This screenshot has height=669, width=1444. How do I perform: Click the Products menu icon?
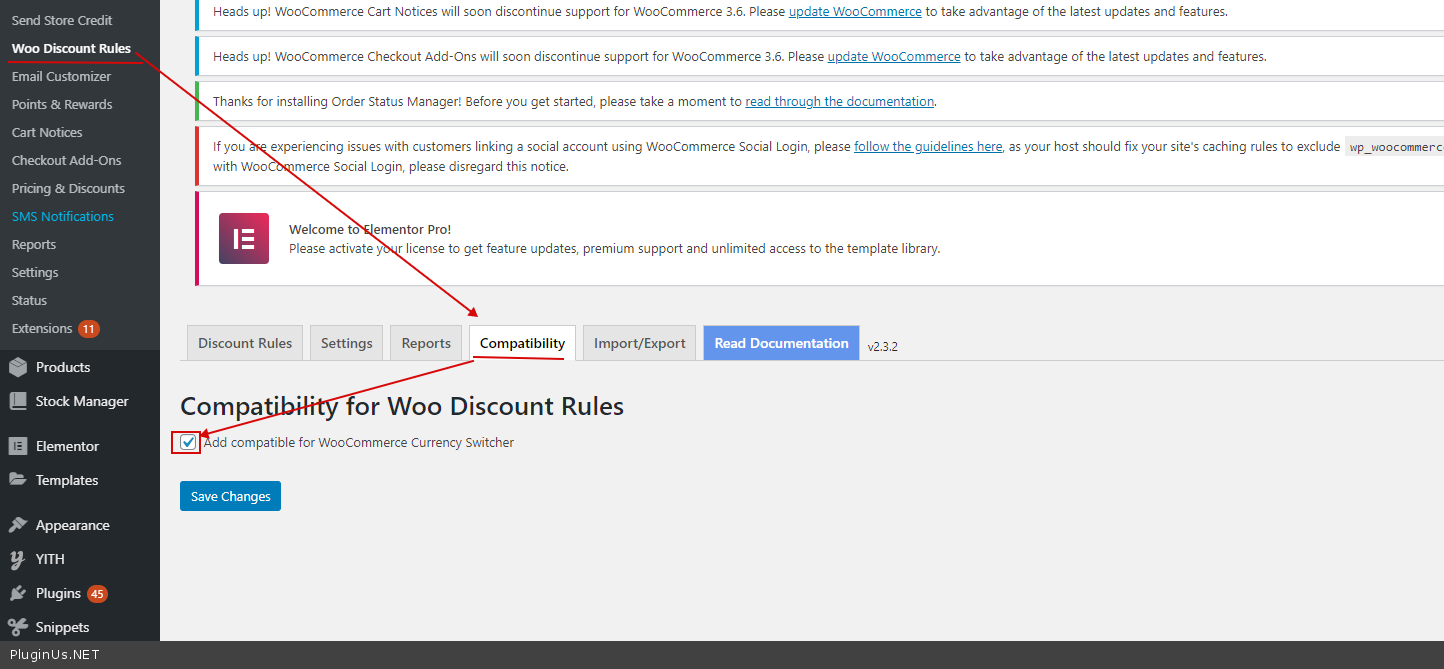(x=18, y=367)
